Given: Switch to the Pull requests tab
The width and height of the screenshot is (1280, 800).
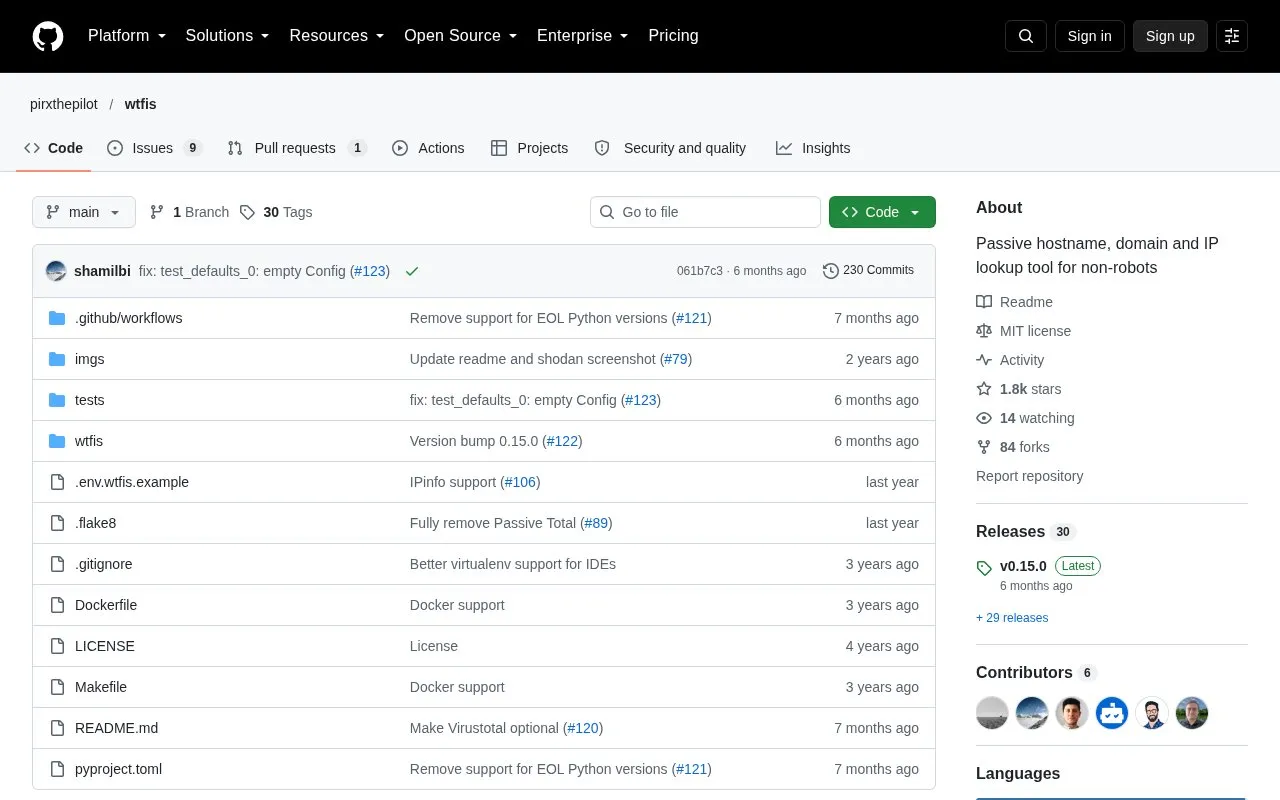Looking at the screenshot, I should click(x=297, y=148).
